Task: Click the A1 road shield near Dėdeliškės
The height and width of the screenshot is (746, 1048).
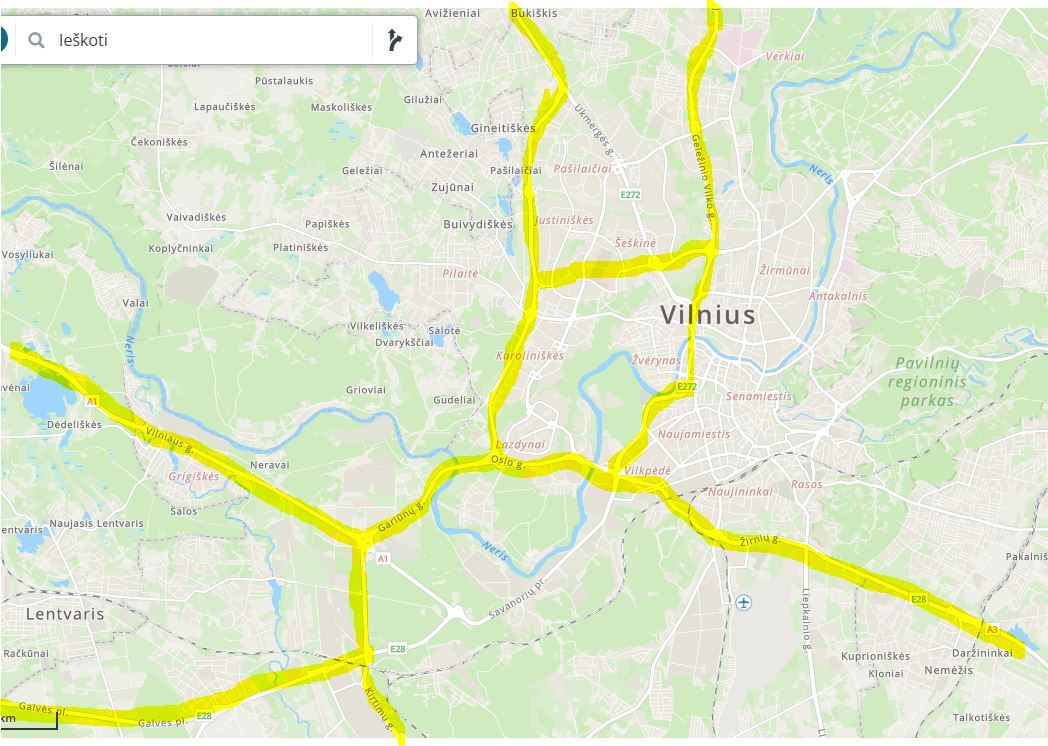Action: (x=92, y=401)
